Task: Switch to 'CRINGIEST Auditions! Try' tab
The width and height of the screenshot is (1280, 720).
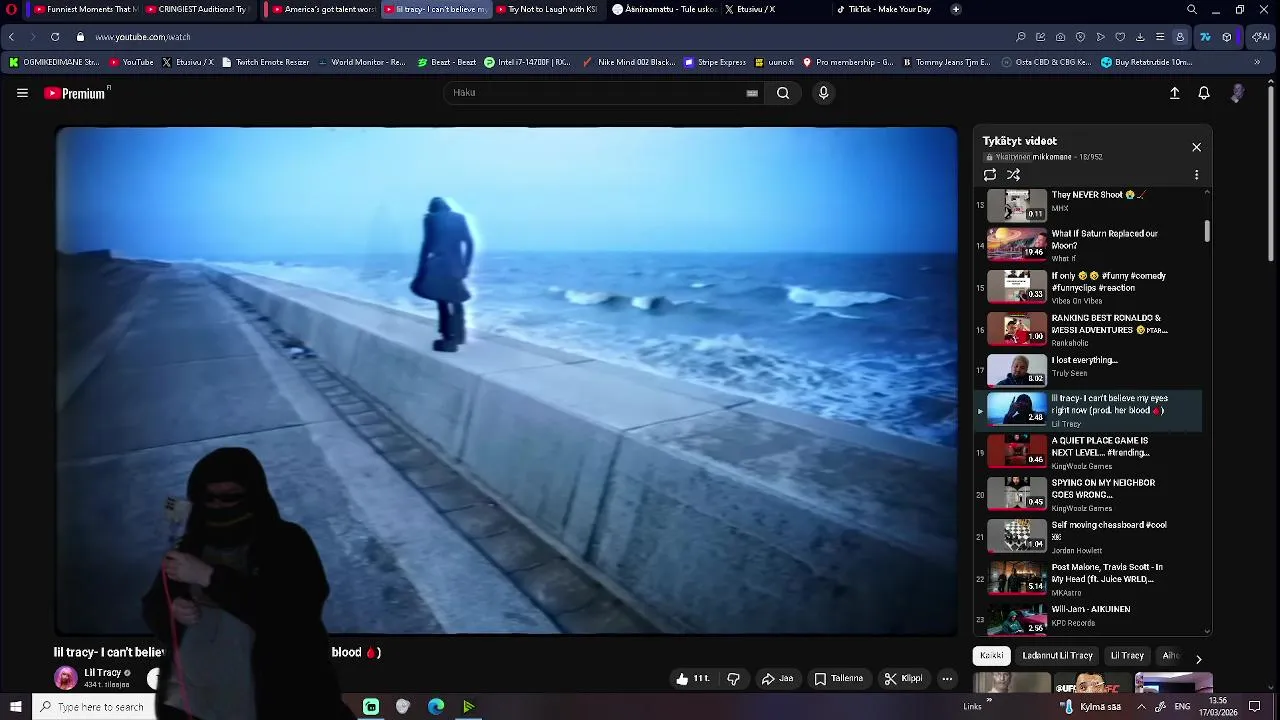Action: [x=200, y=9]
